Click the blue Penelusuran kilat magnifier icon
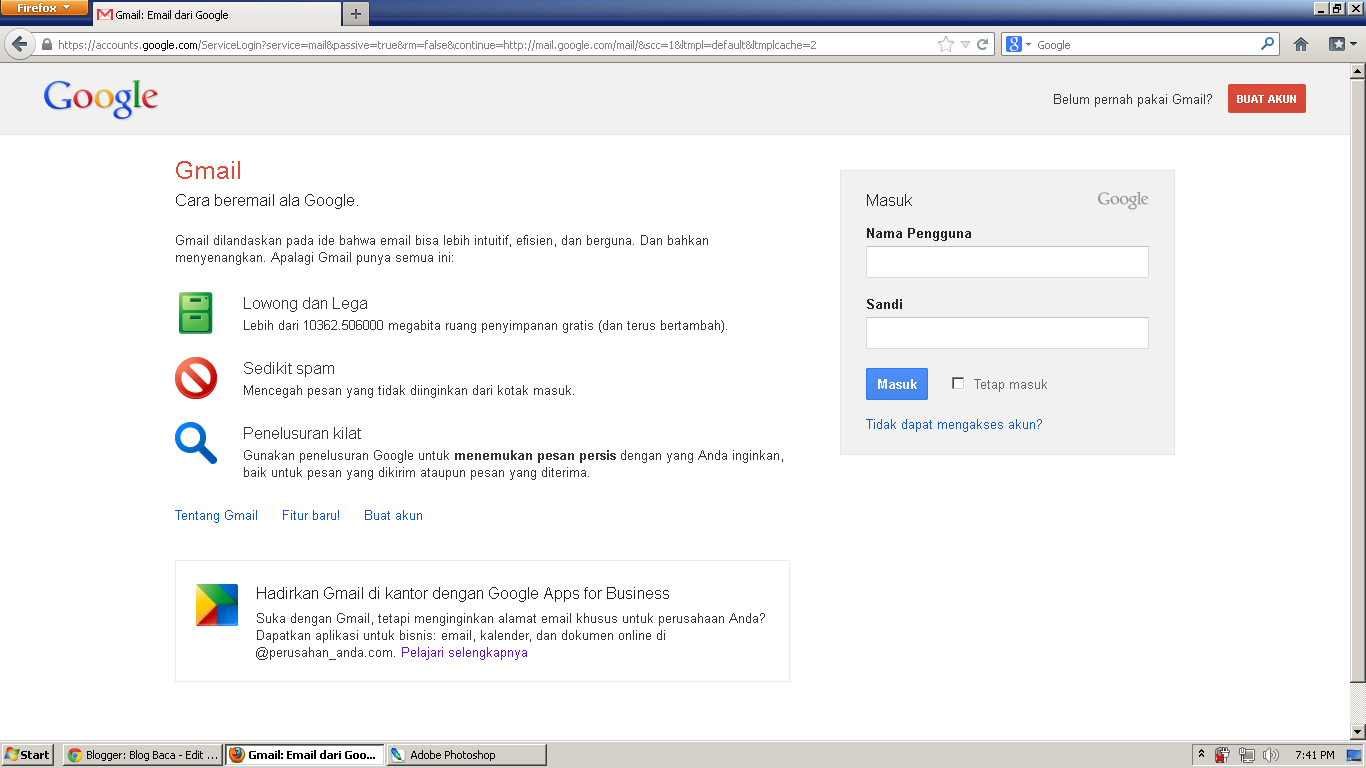The width and height of the screenshot is (1366, 768). [x=196, y=444]
